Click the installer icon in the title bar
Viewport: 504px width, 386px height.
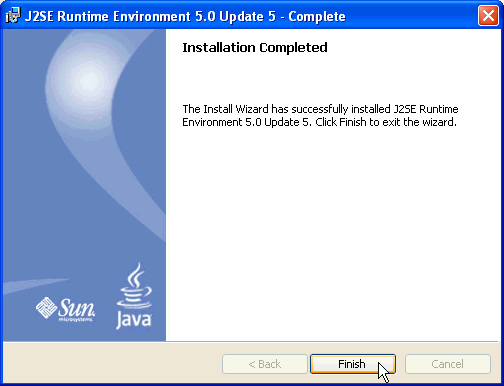pyautogui.click(x=13, y=16)
